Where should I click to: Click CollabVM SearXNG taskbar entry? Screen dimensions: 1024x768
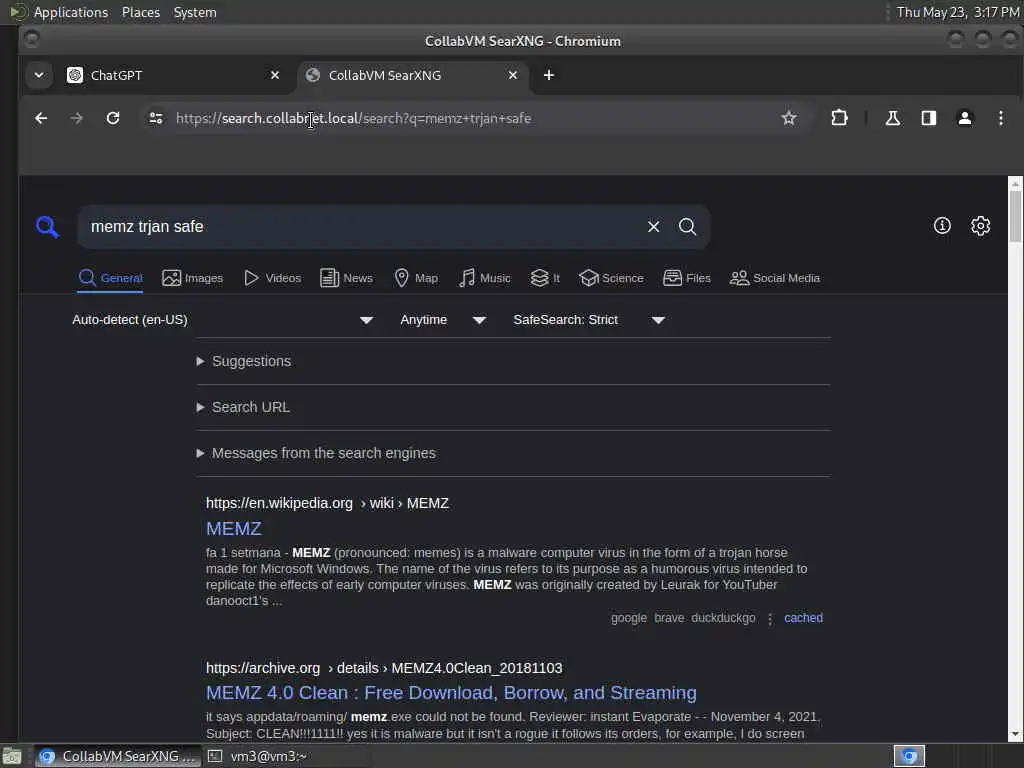118,756
